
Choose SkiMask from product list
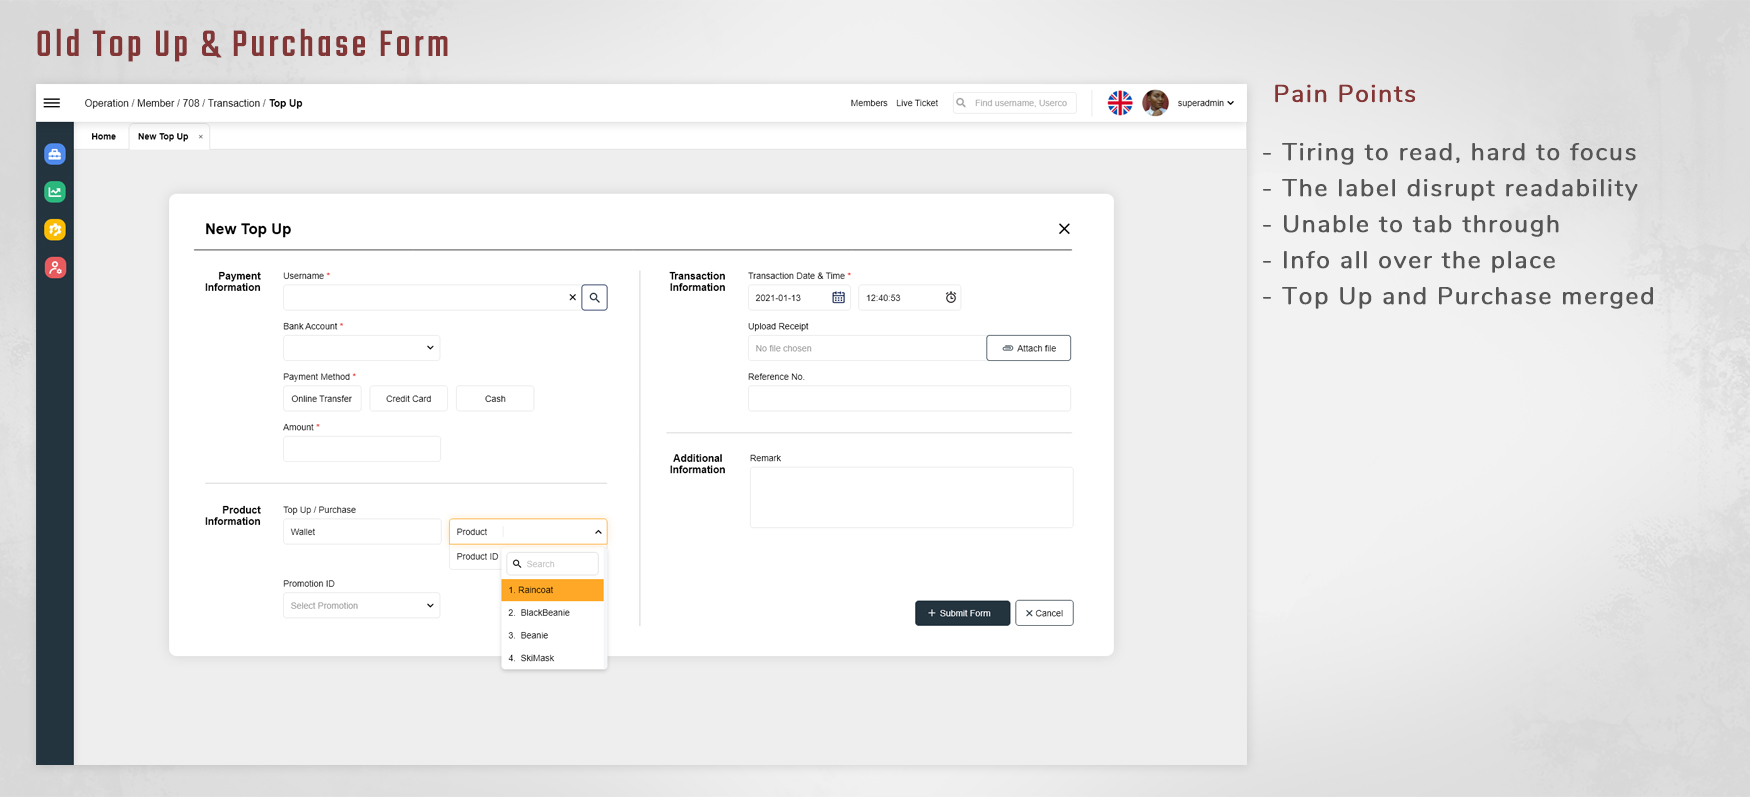point(552,658)
